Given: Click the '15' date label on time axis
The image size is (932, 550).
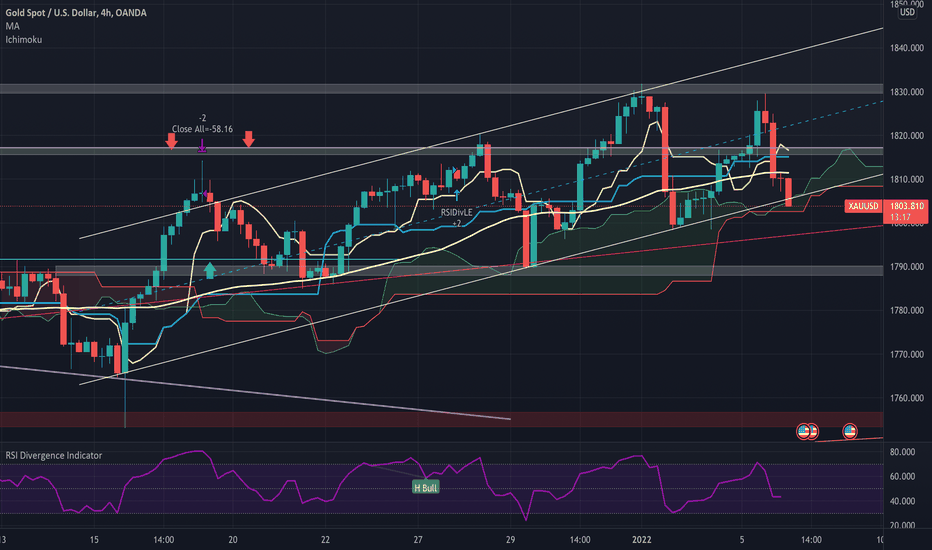Looking at the screenshot, I should tap(94, 540).
